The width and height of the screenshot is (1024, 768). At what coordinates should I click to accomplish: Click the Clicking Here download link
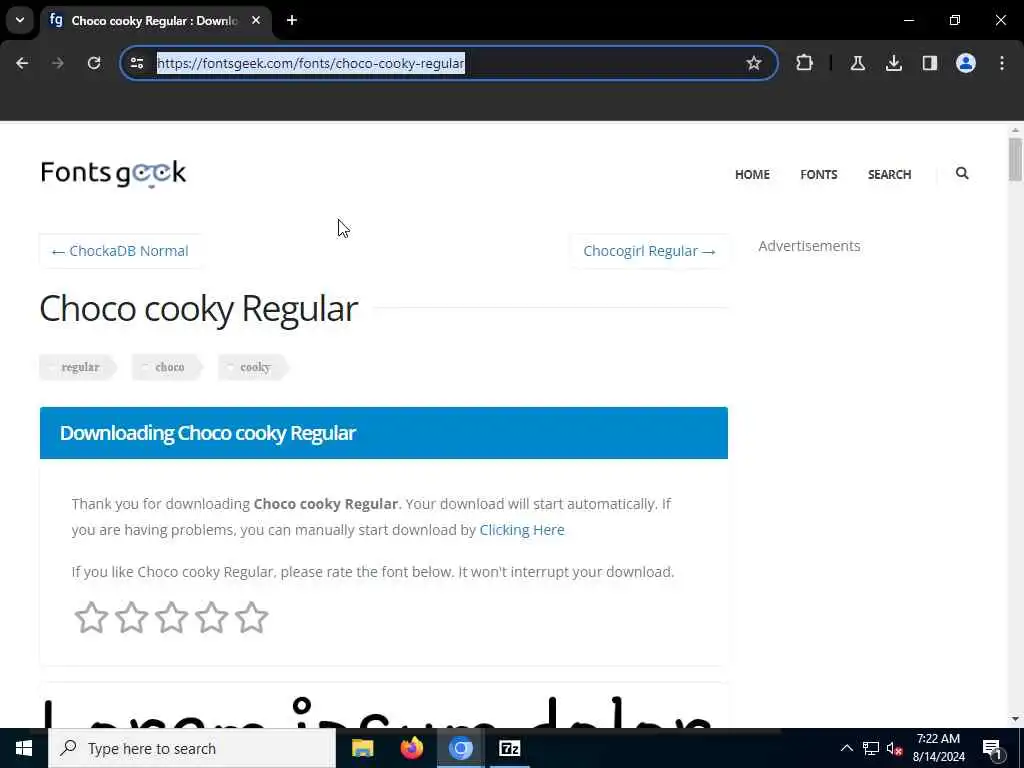(x=522, y=530)
